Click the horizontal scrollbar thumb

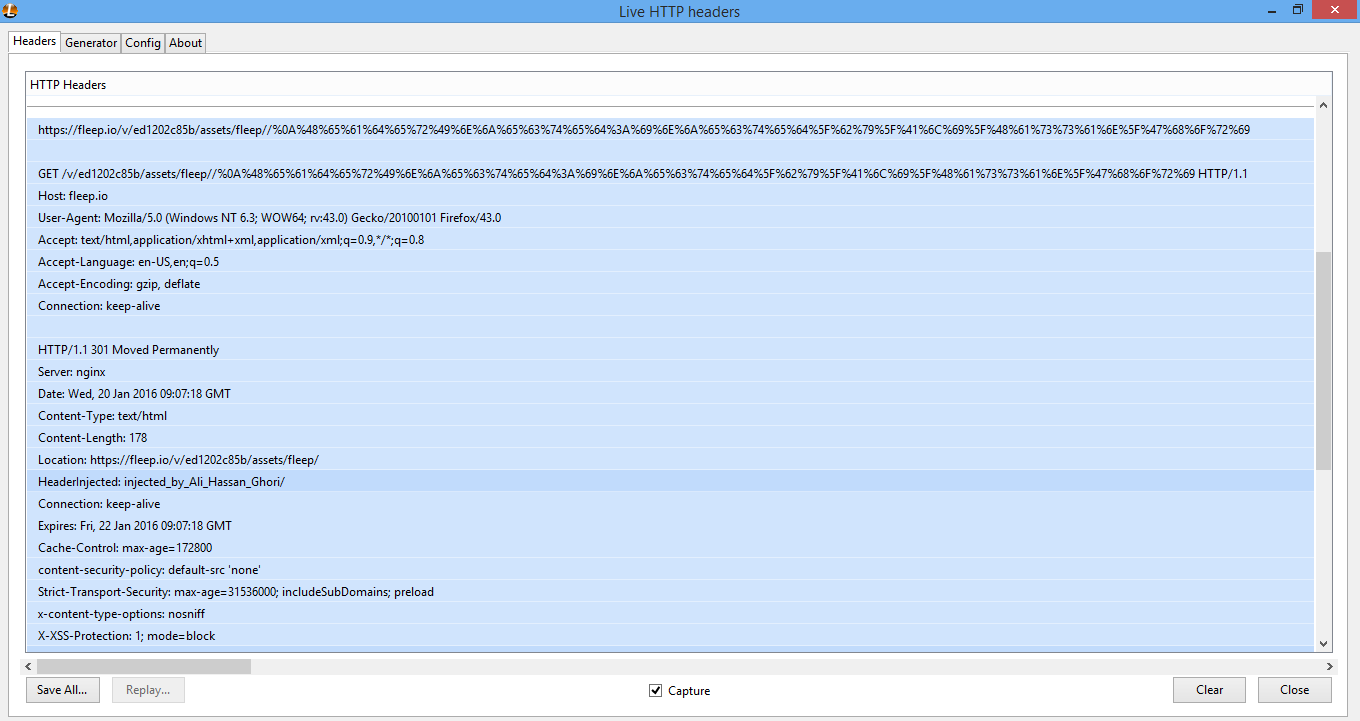coord(144,666)
